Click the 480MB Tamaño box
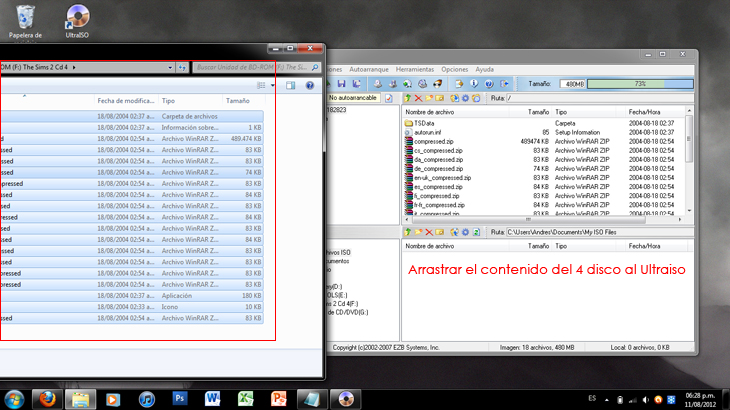Viewport: 730px width, 410px height. coord(572,84)
